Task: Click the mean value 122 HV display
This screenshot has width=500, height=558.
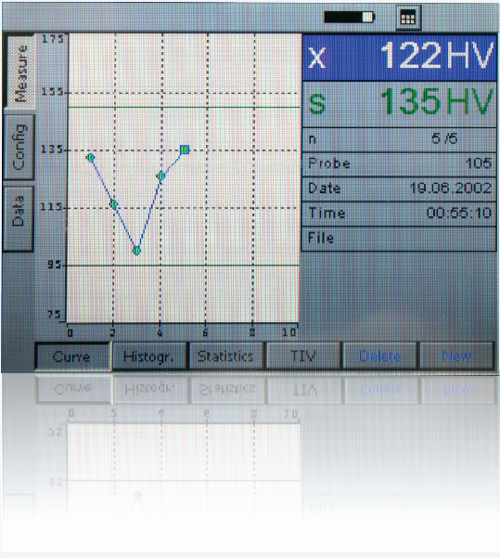Action: pos(399,57)
